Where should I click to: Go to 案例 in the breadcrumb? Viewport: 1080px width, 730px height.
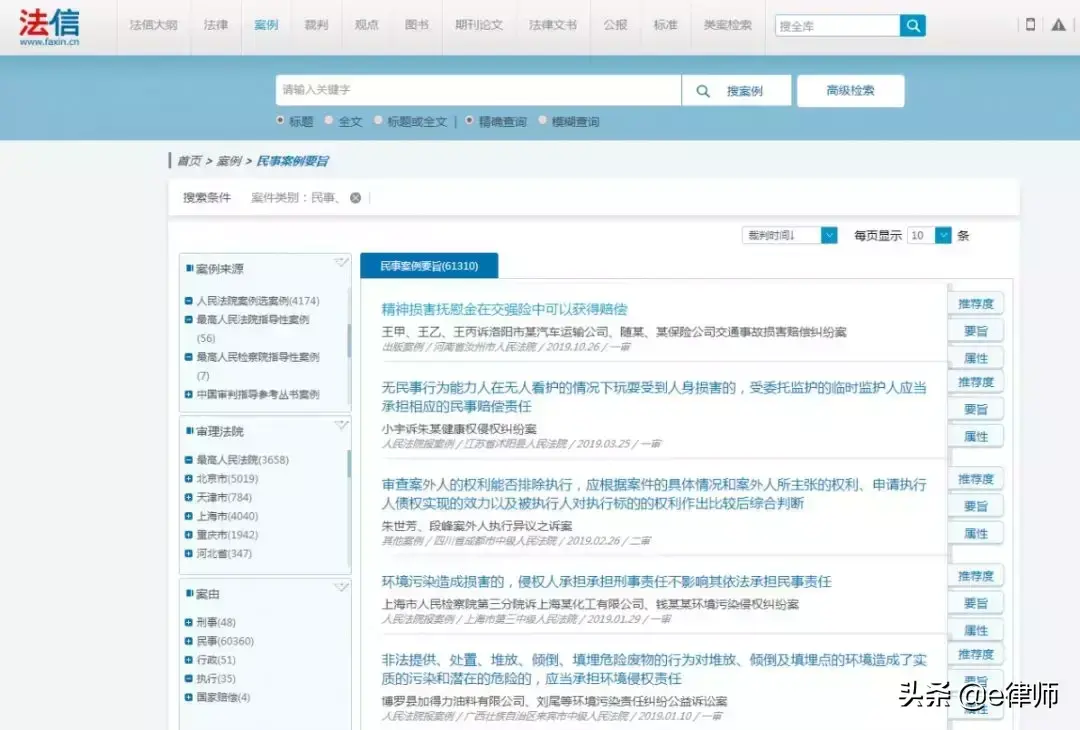(229, 161)
